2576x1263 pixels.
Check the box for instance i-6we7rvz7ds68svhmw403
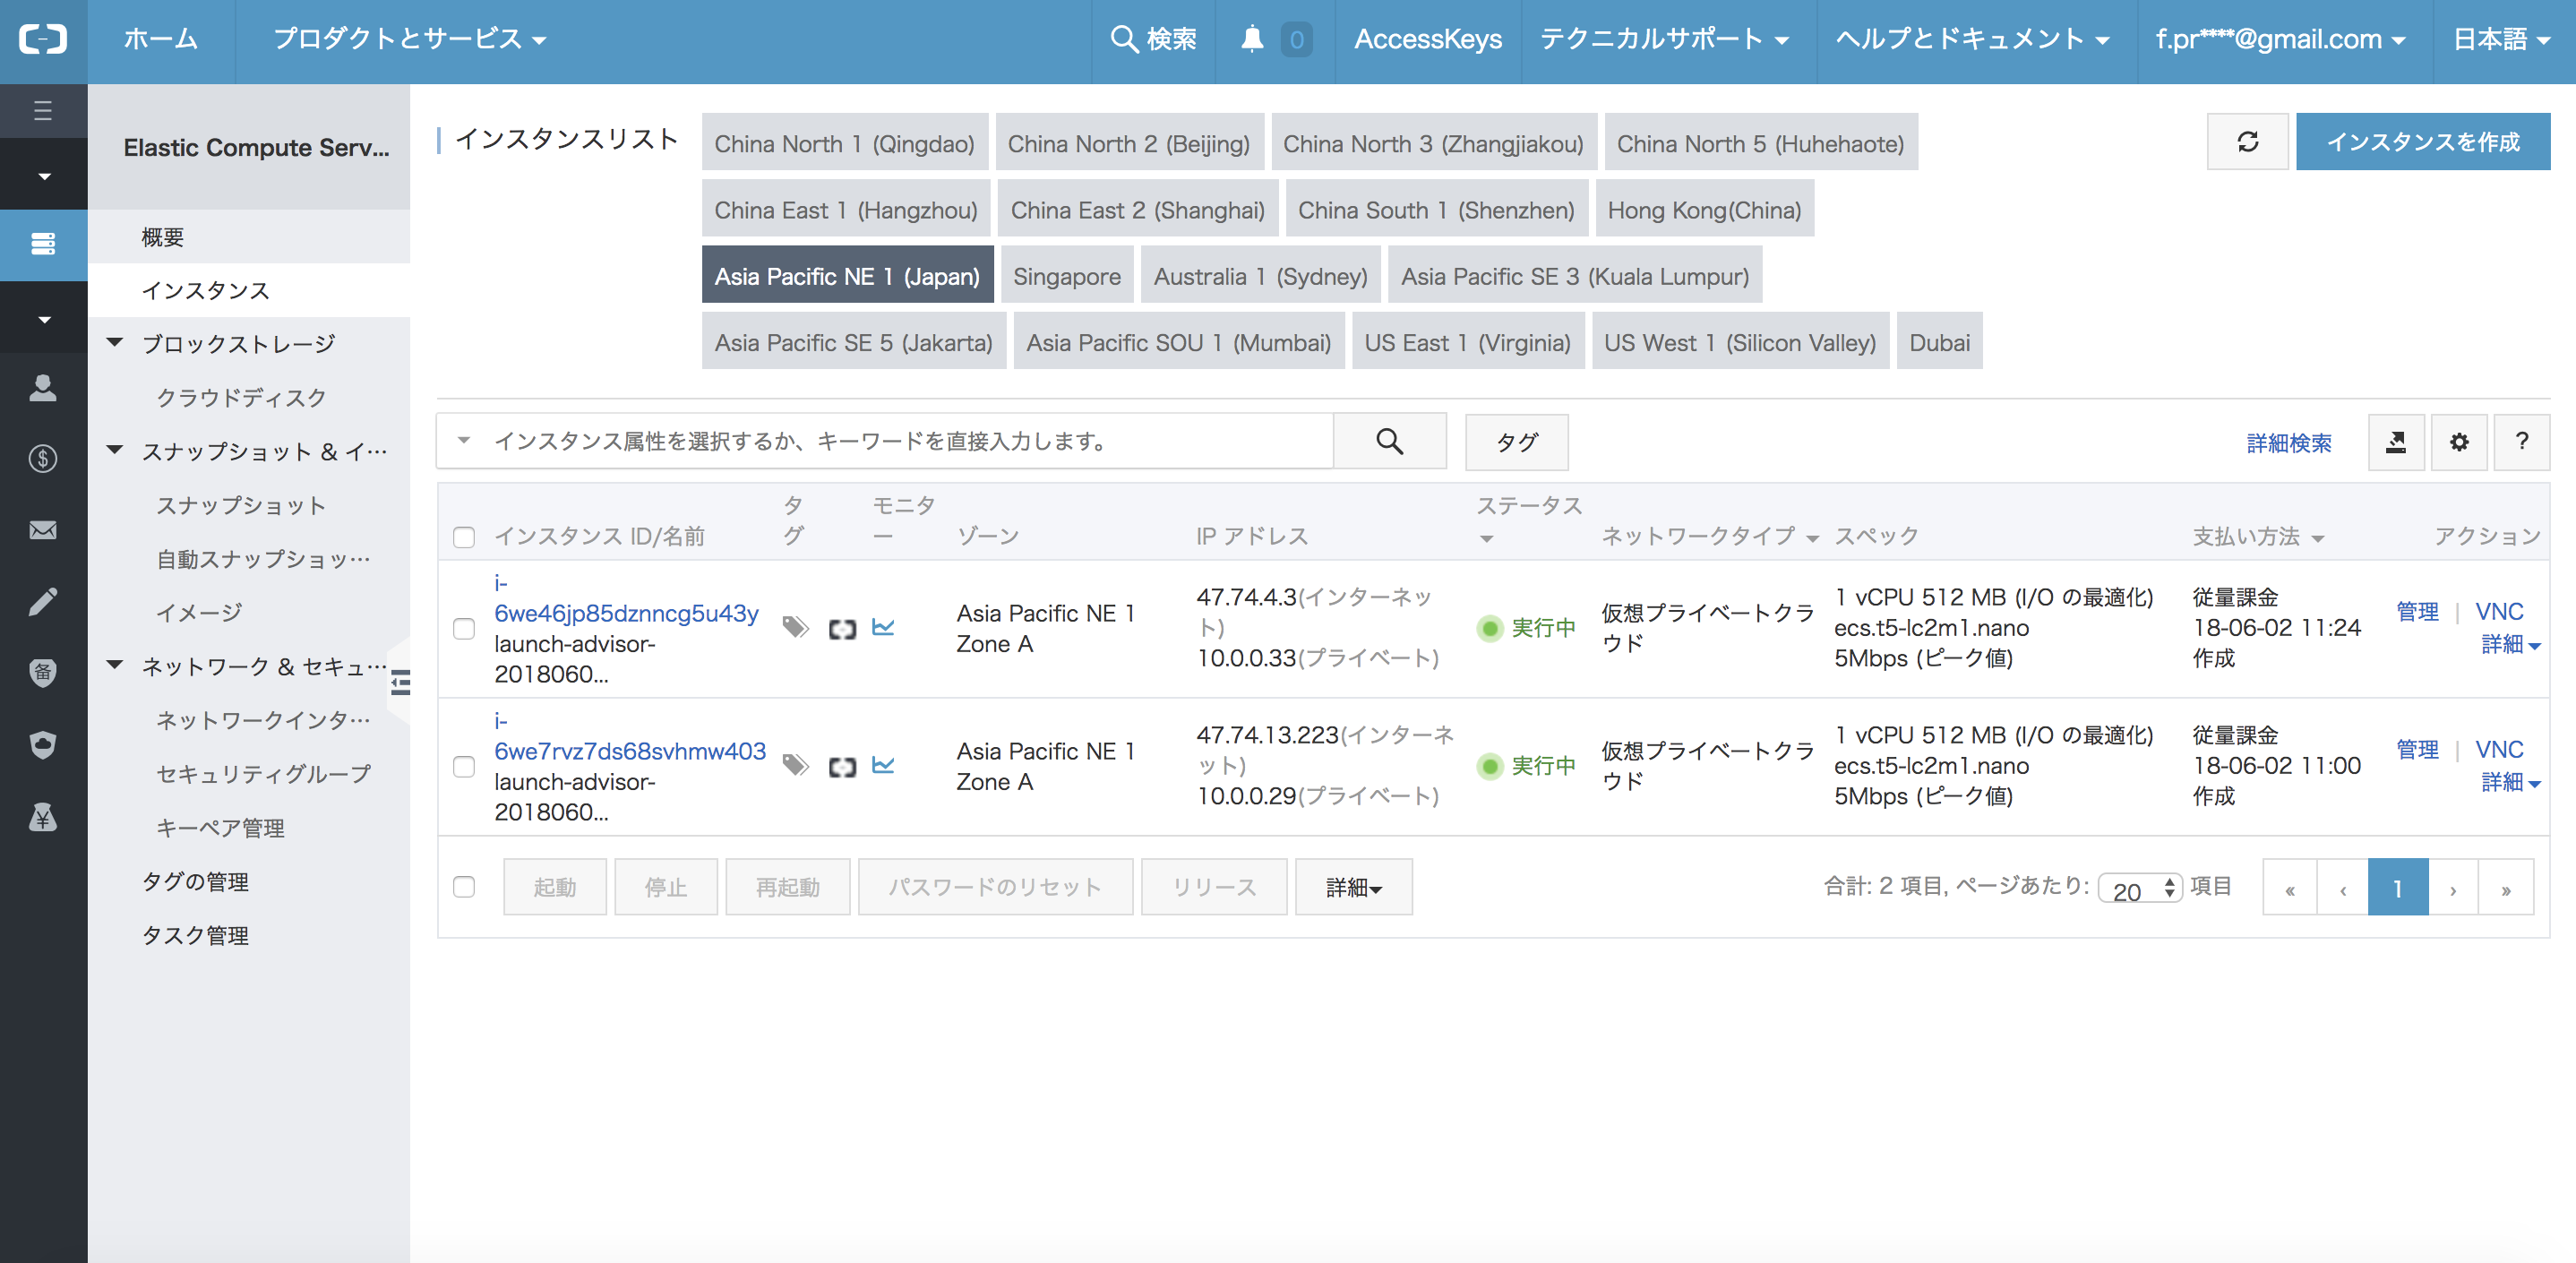click(x=464, y=766)
